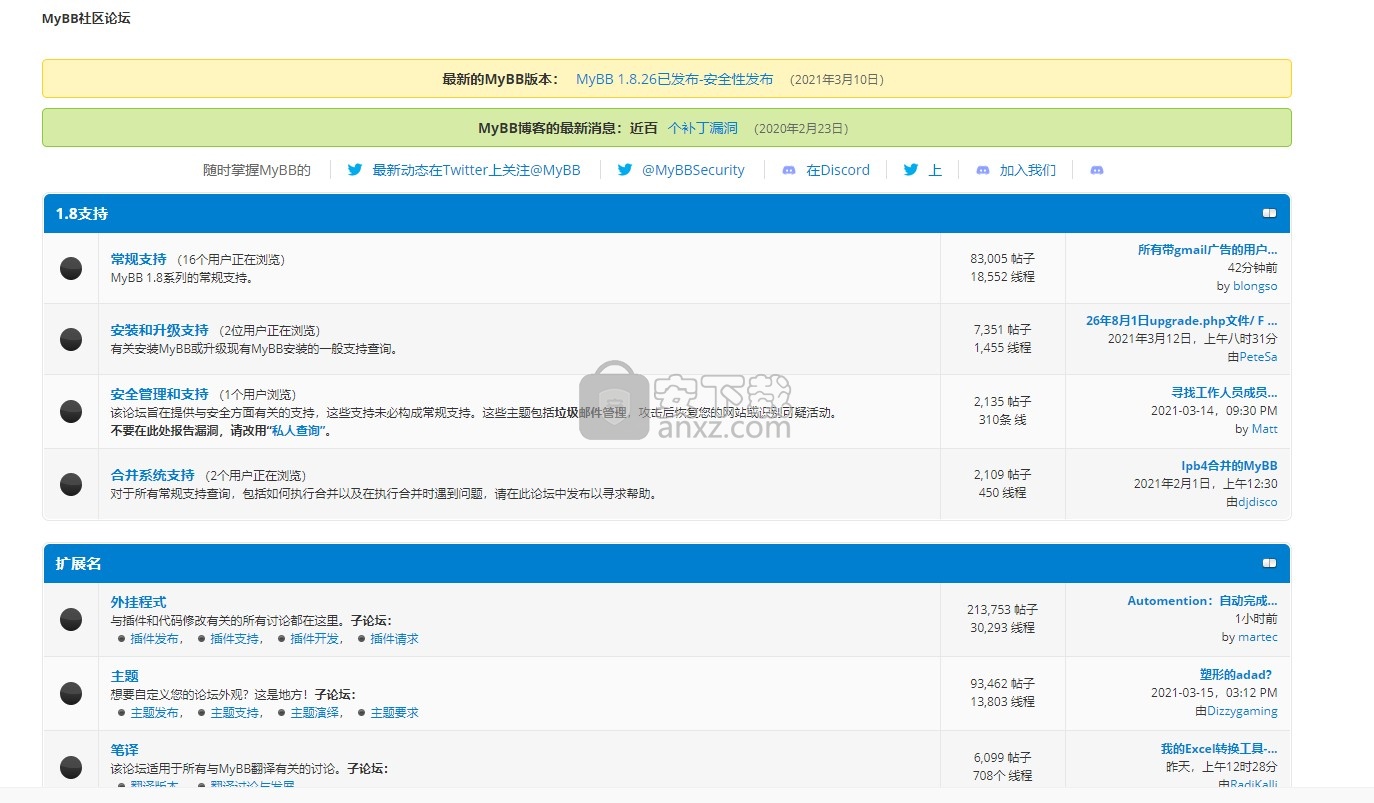Viewport: 1374px width, 803px height.
Task: Click the forum status icon for 常规支持
Action: click(71, 268)
